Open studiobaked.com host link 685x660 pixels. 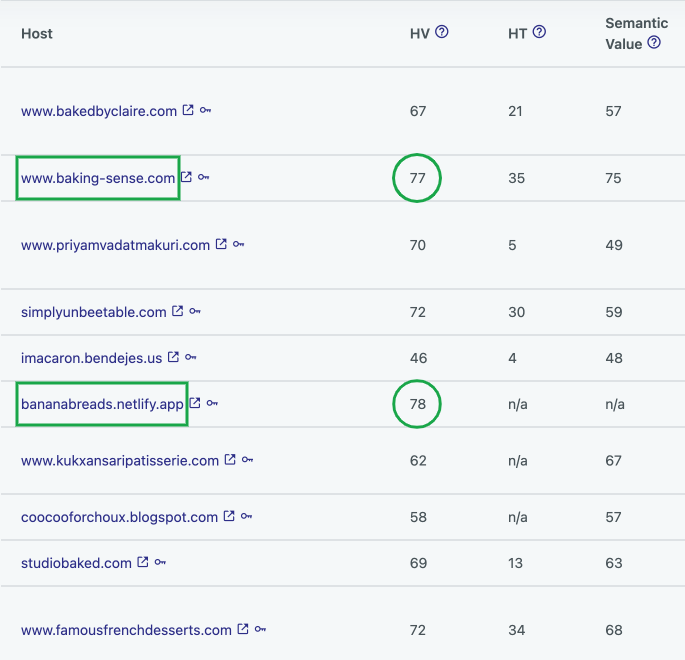(76, 563)
